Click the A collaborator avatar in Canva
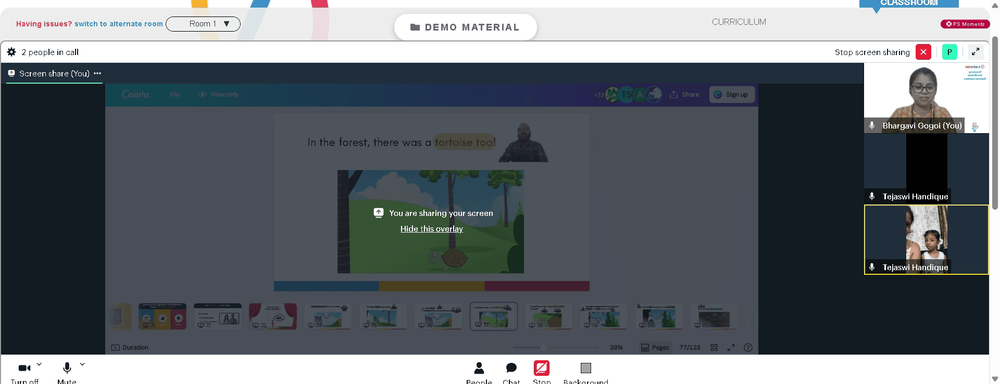This screenshot has height=384, width=1000. (640, 94)
